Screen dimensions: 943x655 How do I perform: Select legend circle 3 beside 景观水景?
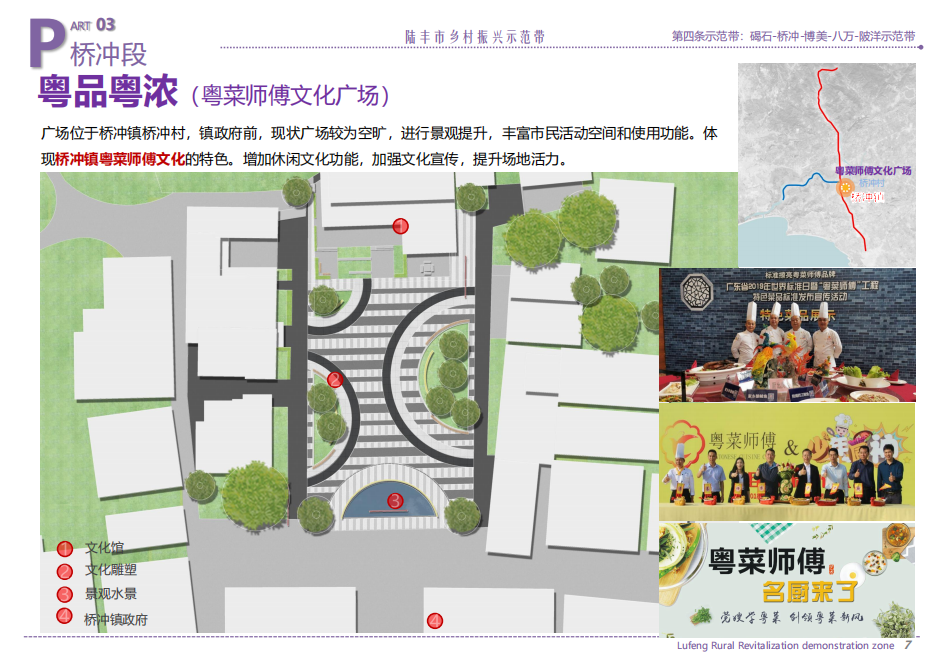pyautogui.click(x=65, y=594)
